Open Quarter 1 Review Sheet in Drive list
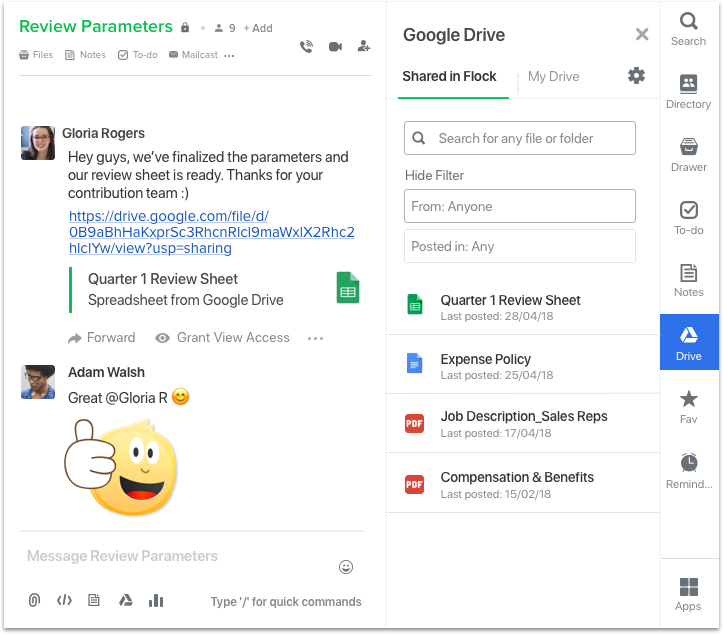Image resolution: width=723 pixels, height=634 pixels. pos(523,307)
